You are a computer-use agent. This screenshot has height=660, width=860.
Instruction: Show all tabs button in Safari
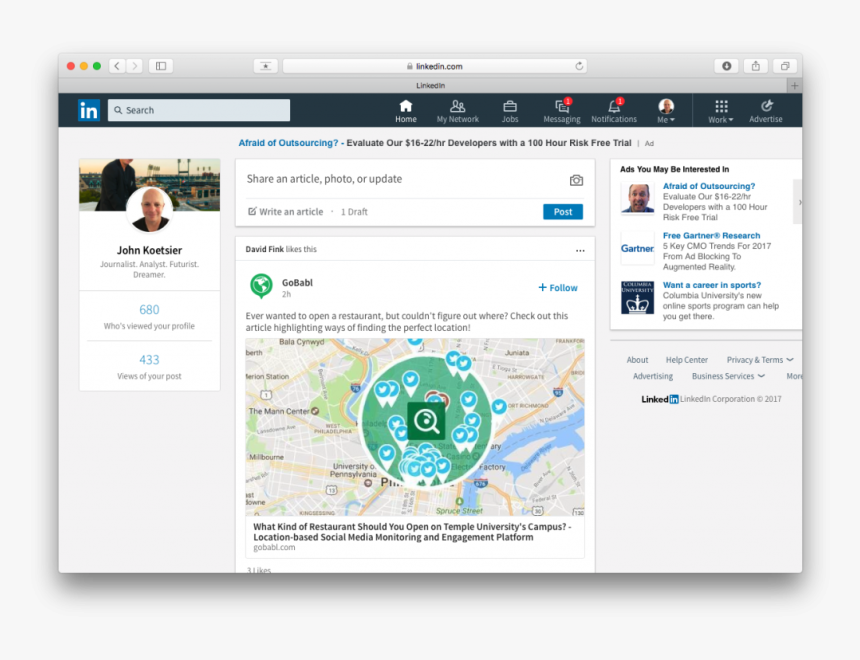coord(785,66)
